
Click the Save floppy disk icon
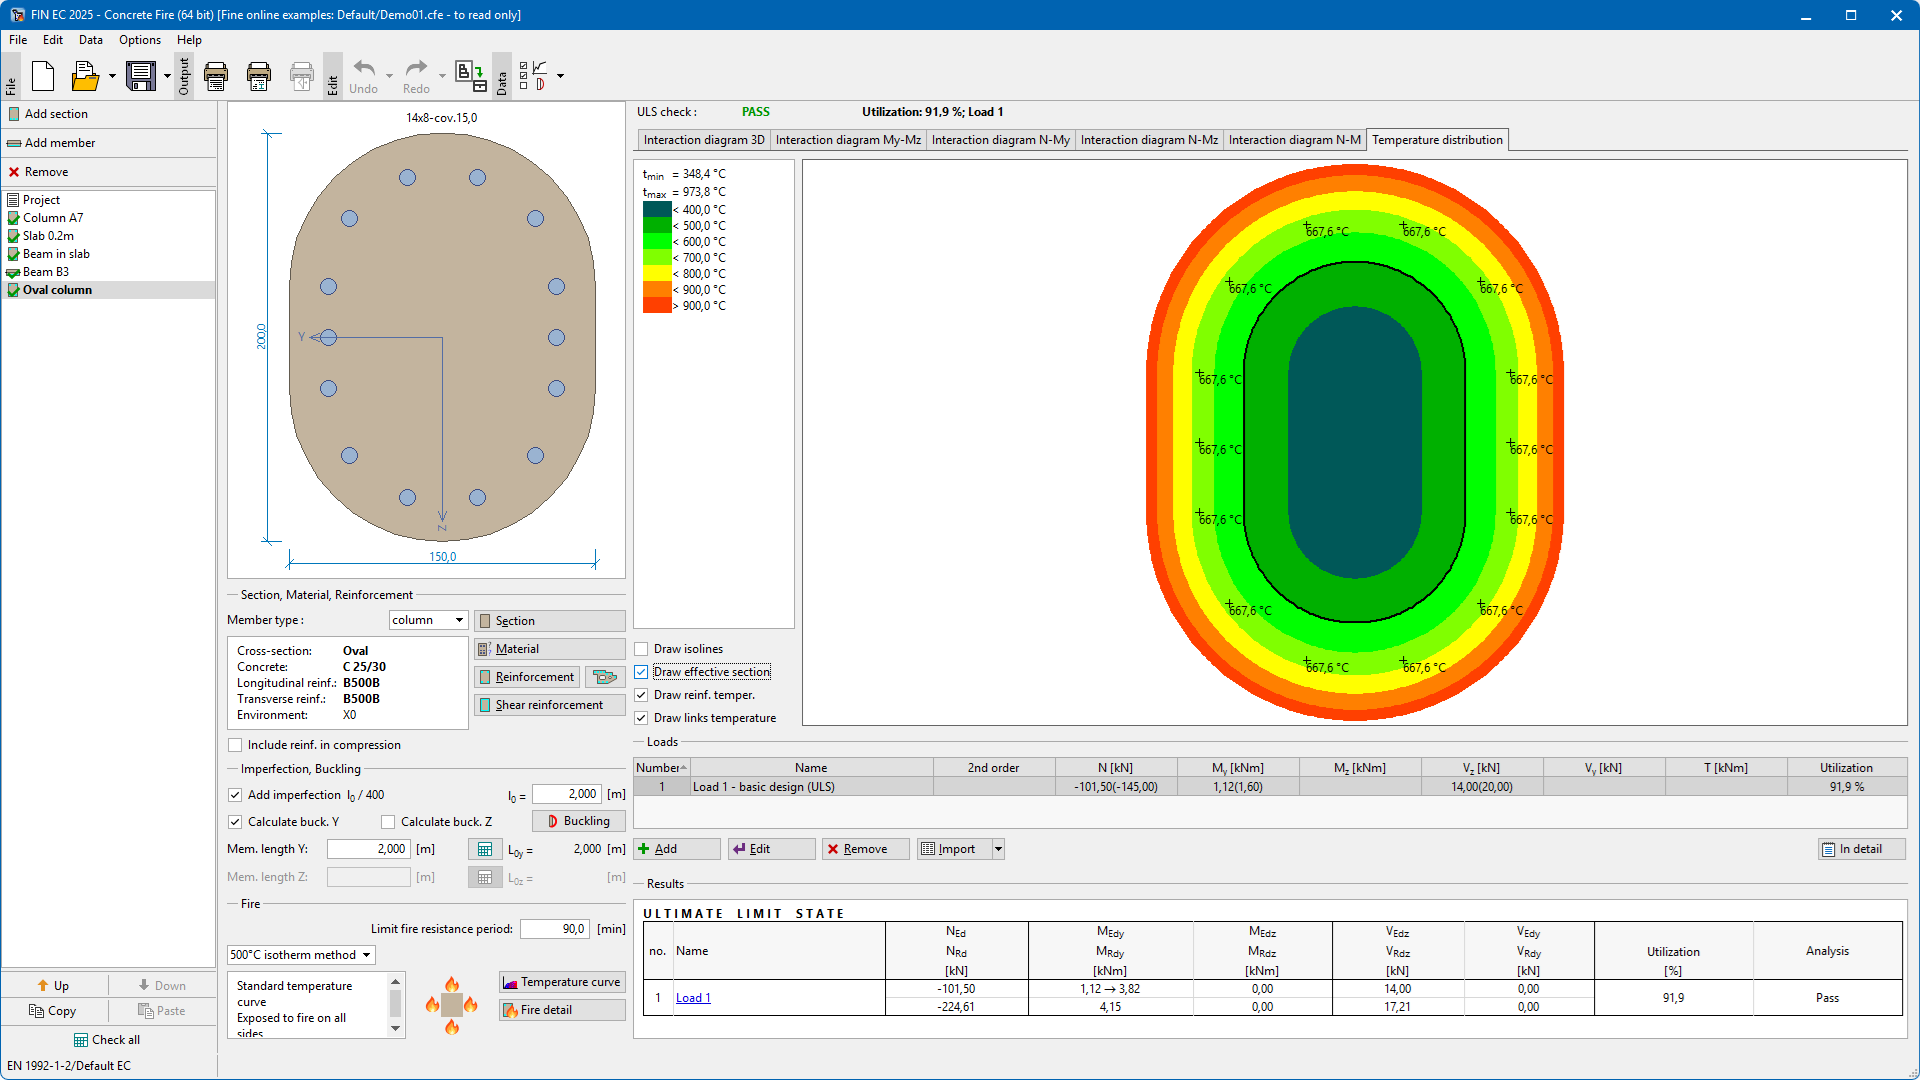140,76
